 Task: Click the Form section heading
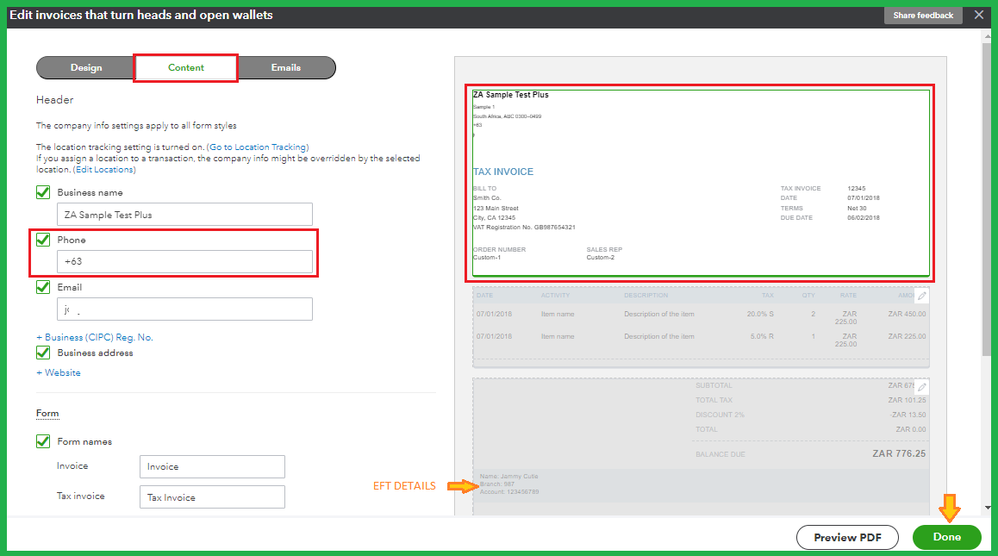click(x=47, y=414)
